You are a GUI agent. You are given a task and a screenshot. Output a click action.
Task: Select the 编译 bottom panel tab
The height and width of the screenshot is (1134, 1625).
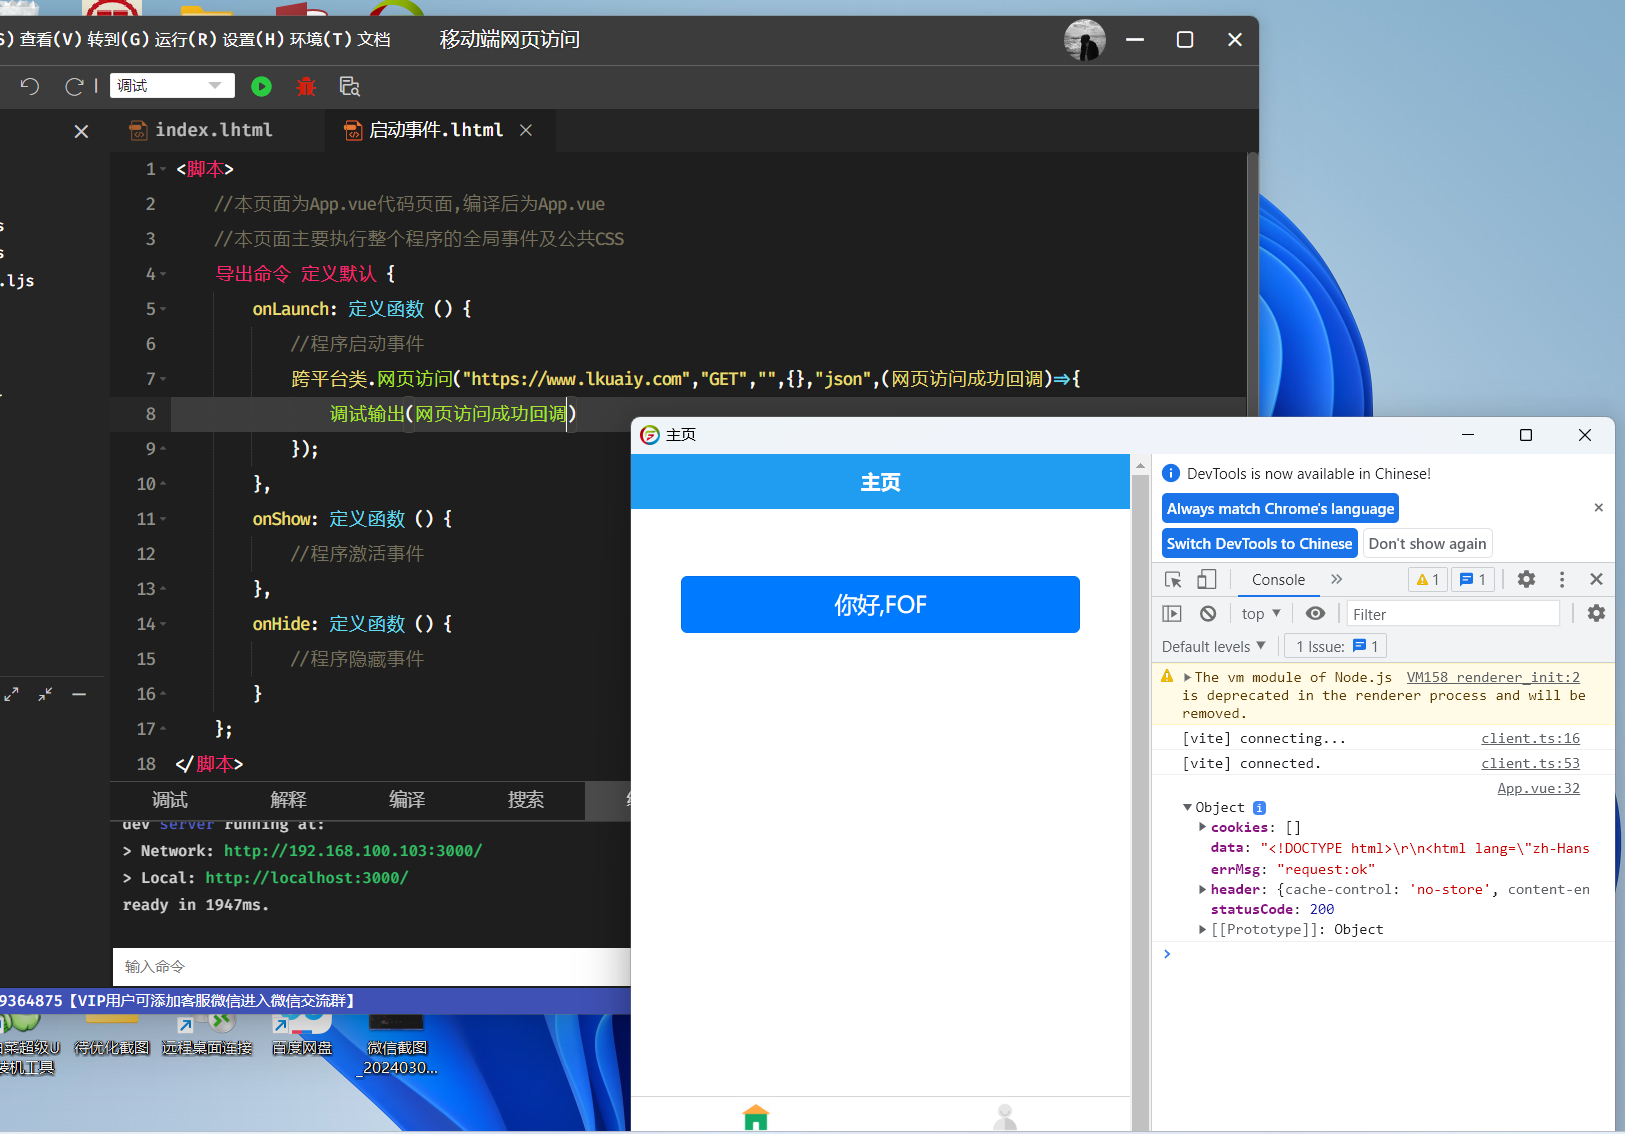(x=407, y=800)
